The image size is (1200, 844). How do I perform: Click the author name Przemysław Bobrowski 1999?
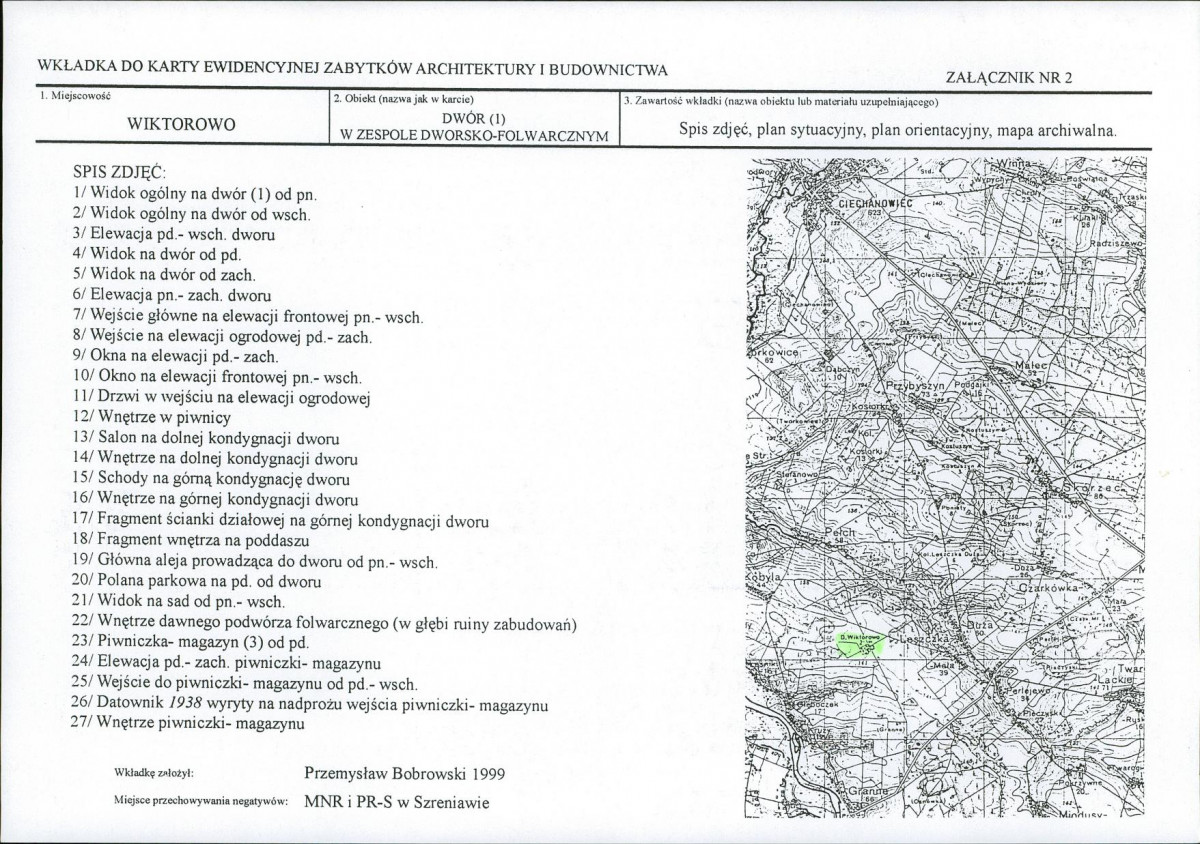pos(405,773)
